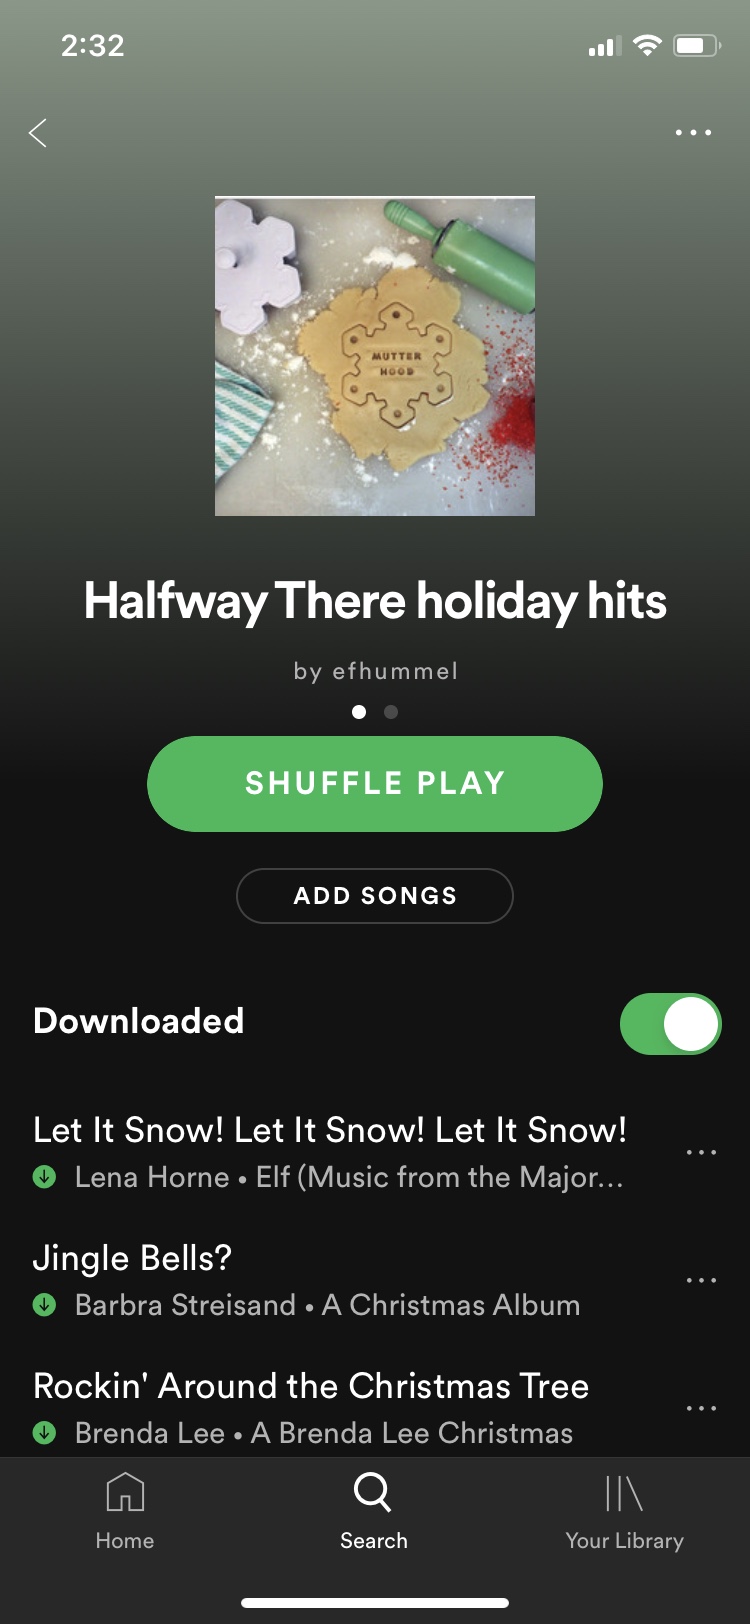This screenshot has height=1624, width=750.
Task: Tap the efhummel creator name
Action: click(x=395, y=671)
